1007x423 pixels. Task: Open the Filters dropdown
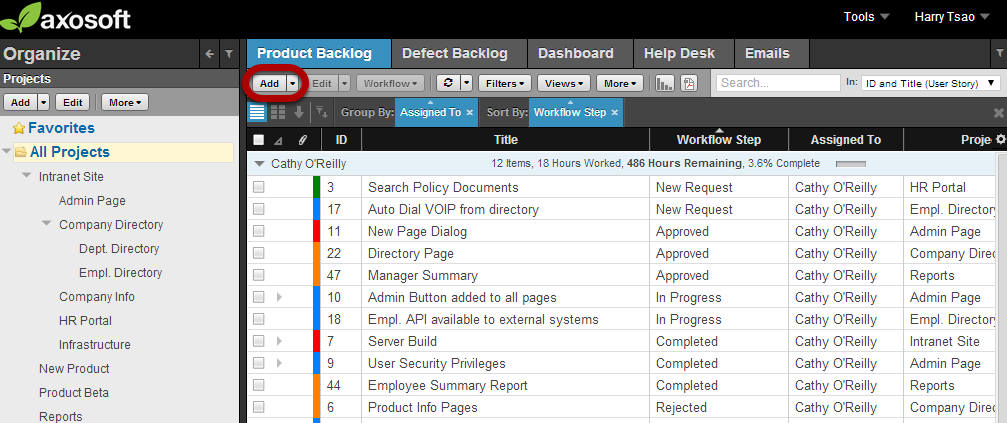pyautogui.click(x=505, y=83)
